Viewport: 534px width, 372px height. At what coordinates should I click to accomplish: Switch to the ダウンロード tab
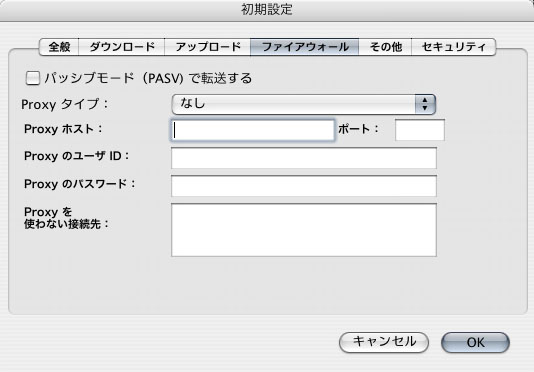click(x=122, y=47)
